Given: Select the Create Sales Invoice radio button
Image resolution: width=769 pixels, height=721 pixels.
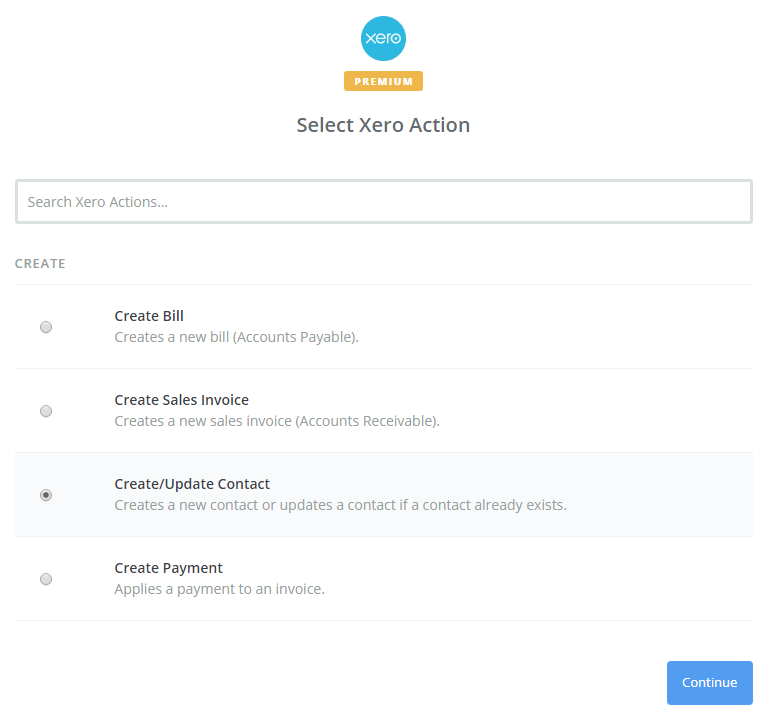Looking at the screenshot, I should point(46,411).
